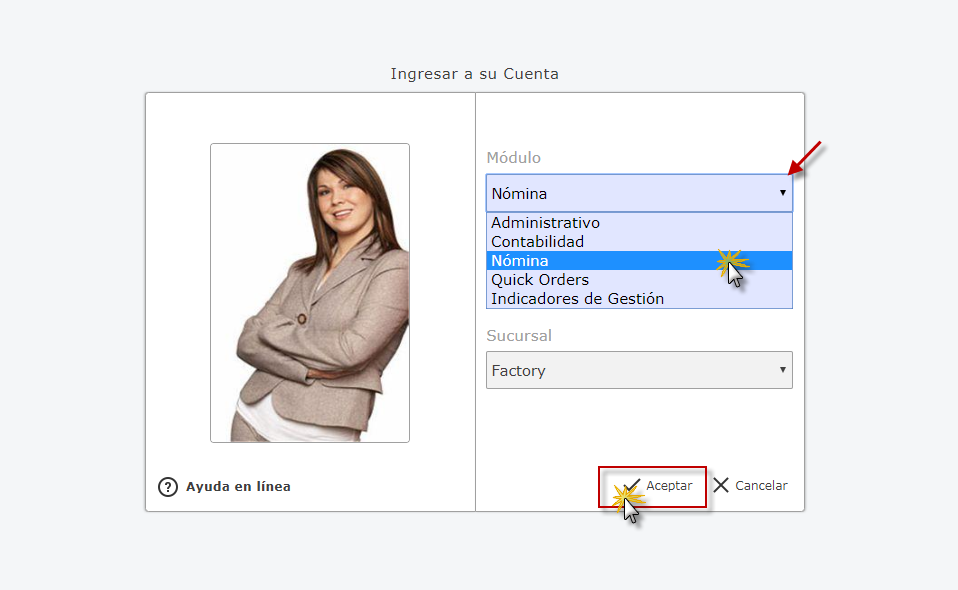958x590 pixels.
Task: Click the Ingresar a su Cuenta title
Action: pos(474,74)
